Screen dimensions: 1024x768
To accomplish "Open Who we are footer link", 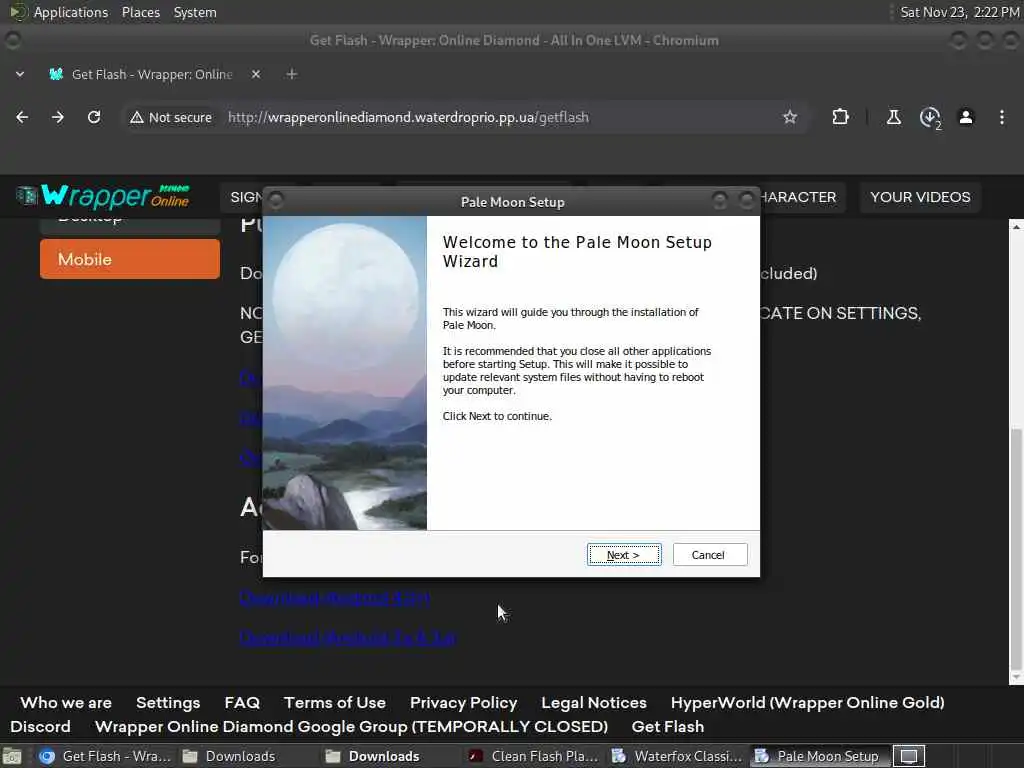I will [x=66, y=703].
